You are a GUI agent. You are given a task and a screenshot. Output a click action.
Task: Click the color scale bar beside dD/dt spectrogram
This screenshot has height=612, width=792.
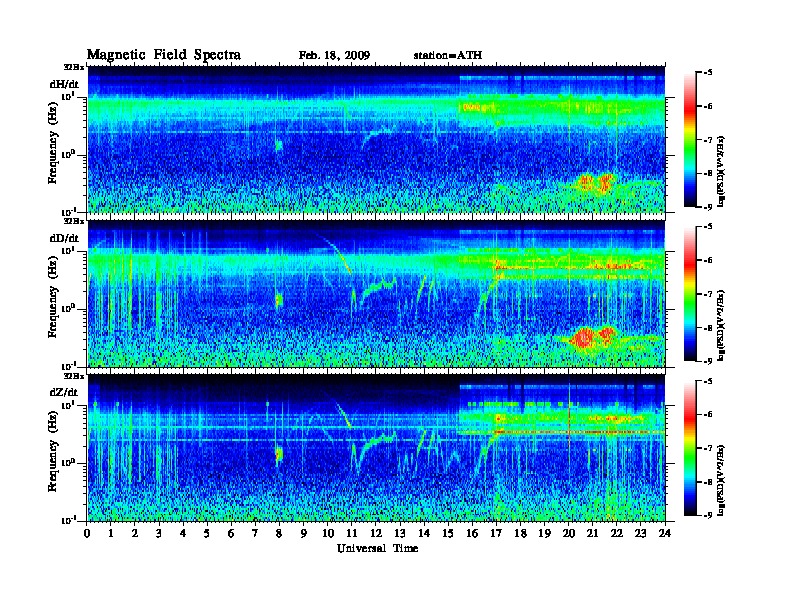[x=690, y=294]
